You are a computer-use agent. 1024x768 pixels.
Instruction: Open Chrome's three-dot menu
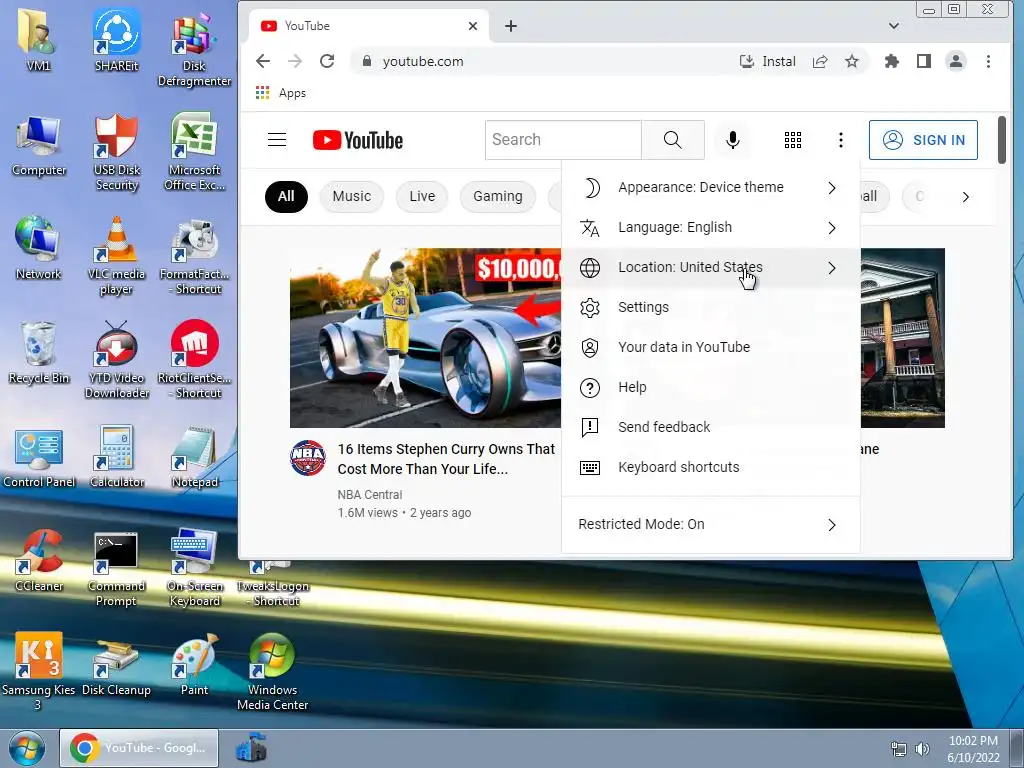coord(988,61)
